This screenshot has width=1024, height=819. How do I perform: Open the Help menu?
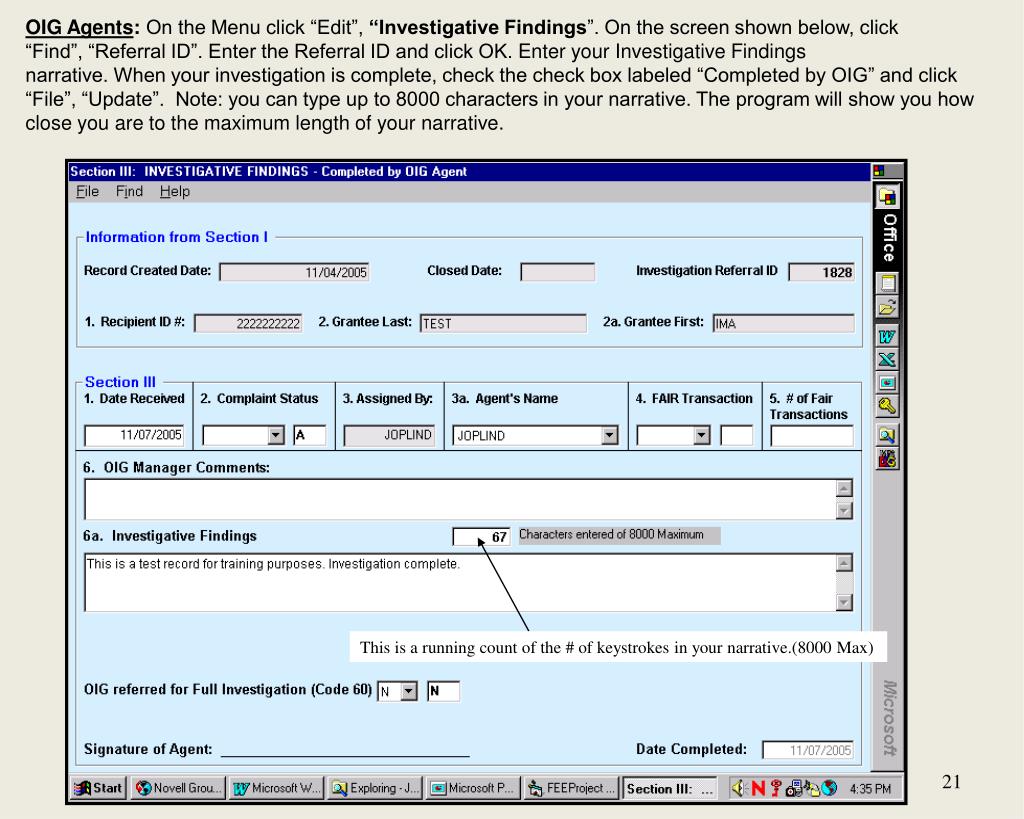tap(174, 191)
